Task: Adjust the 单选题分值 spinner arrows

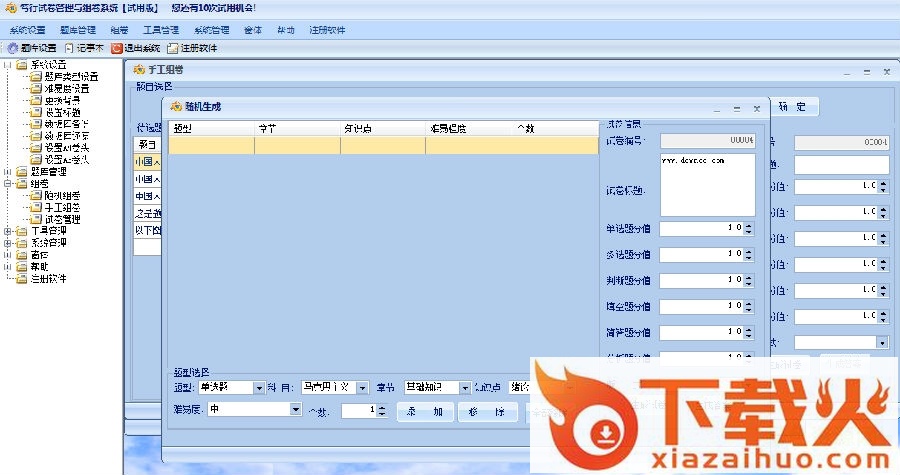Action: (749, 228)
